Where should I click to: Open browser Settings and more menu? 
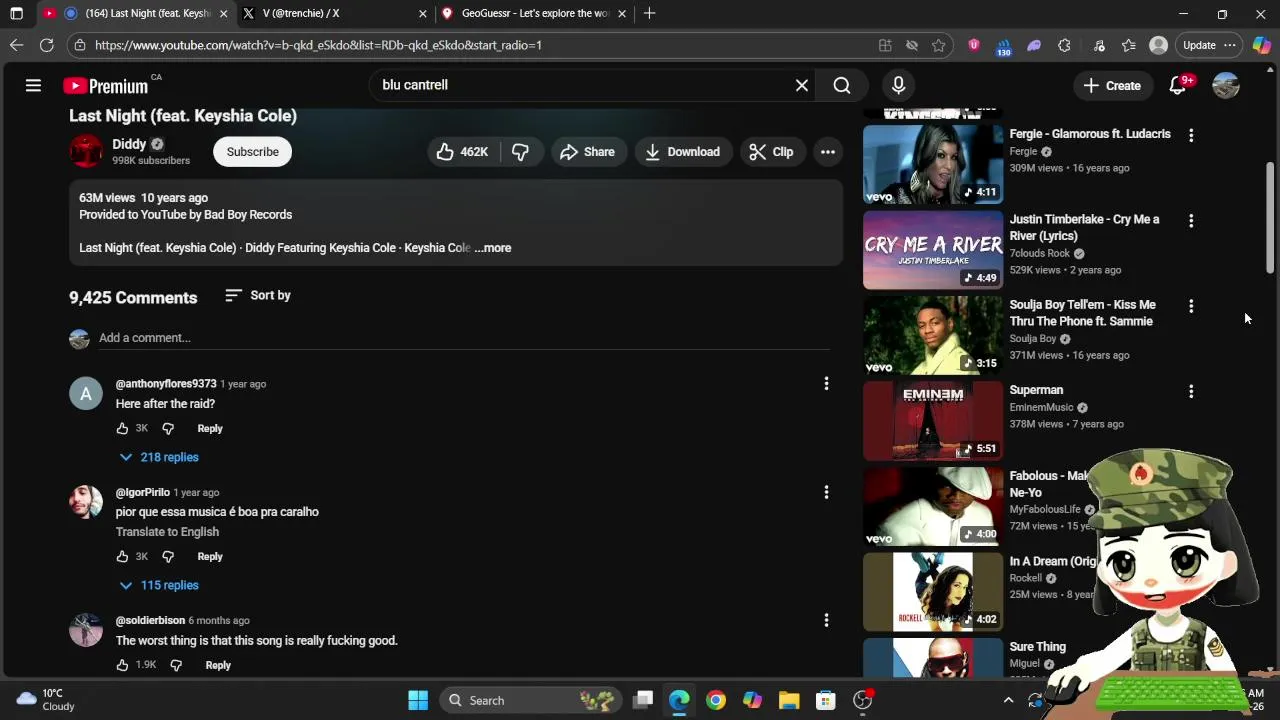click(x=1230, y=45)
